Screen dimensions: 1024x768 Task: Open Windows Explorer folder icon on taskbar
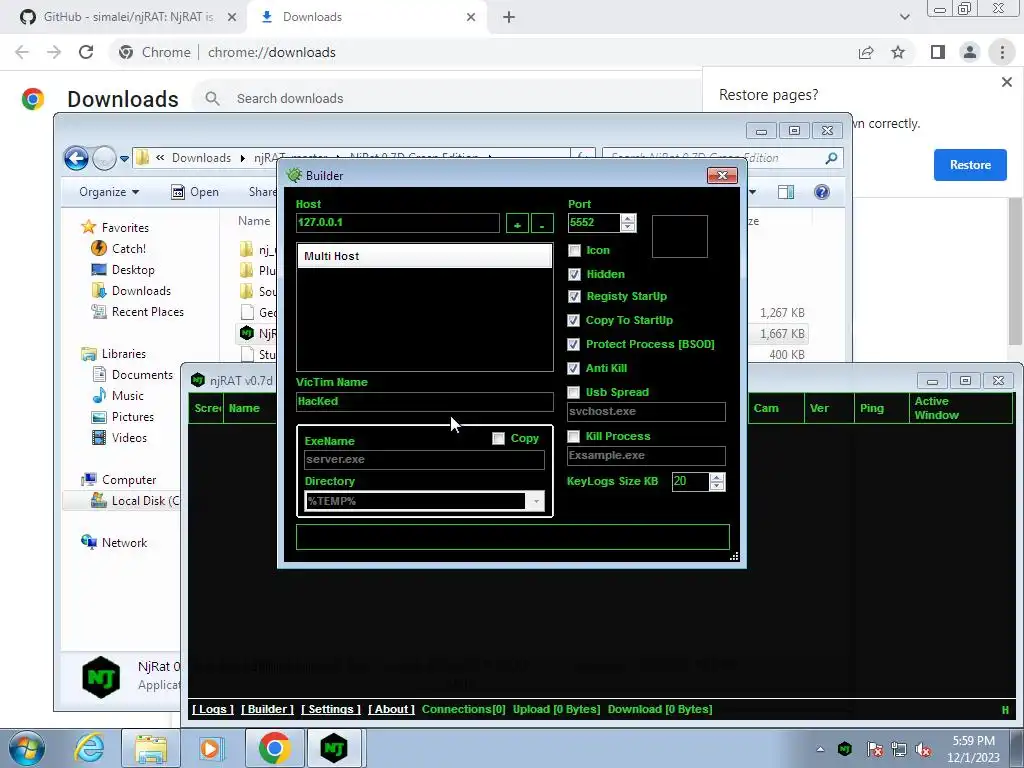[x=151, y=748]
